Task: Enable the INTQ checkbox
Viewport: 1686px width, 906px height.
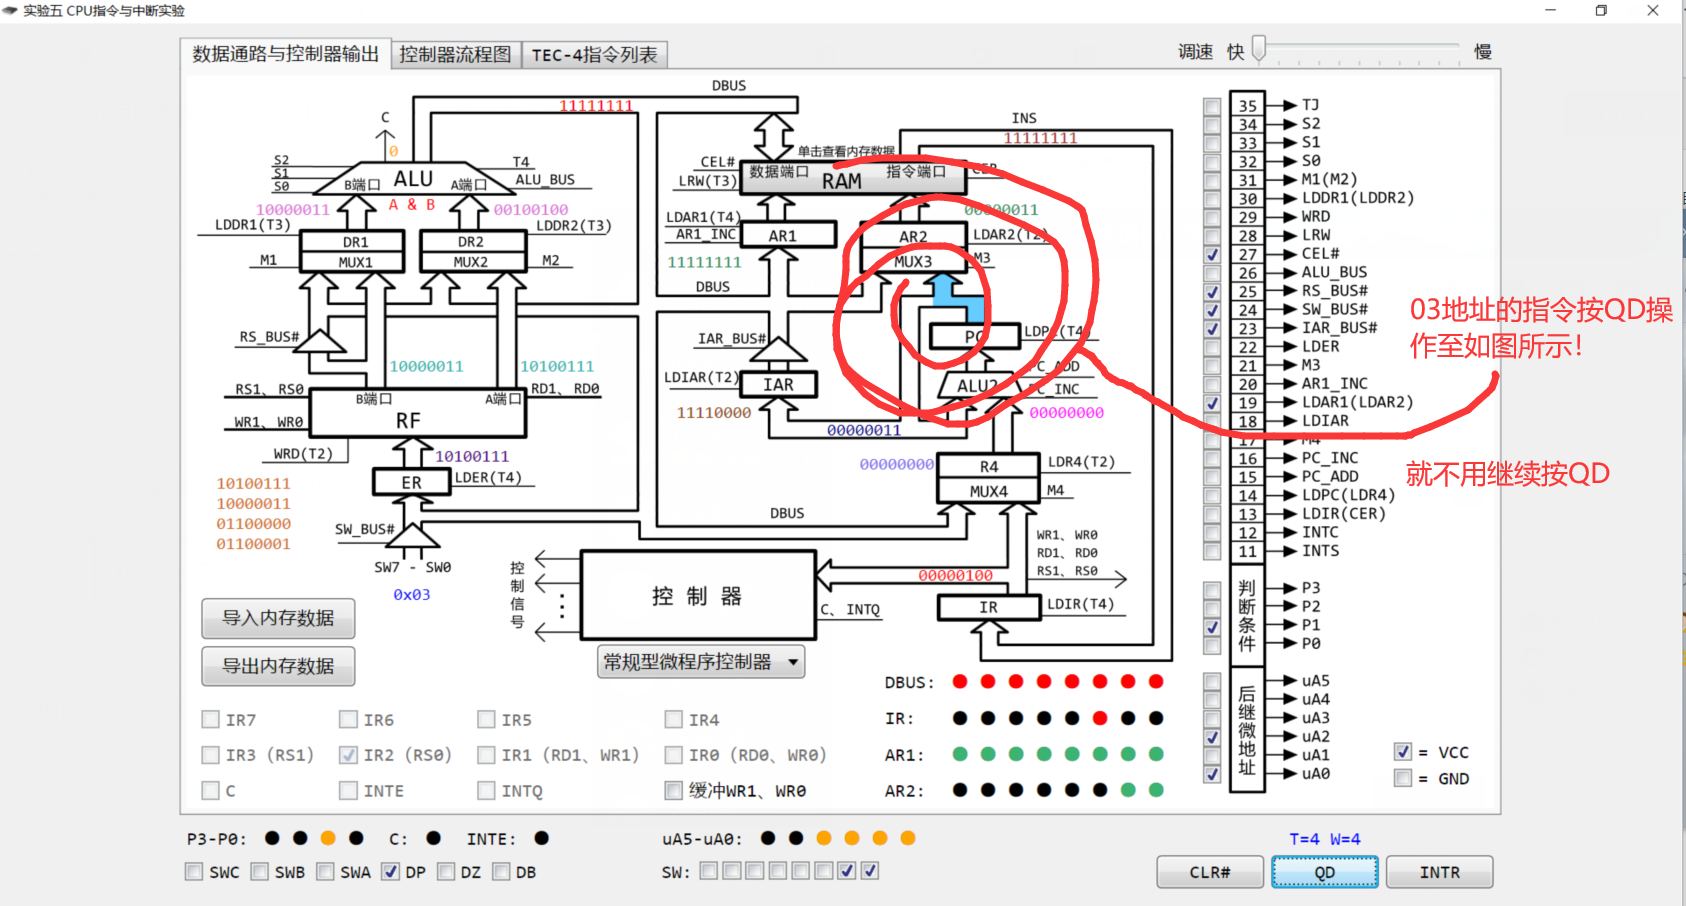Action: coord(487,791)
